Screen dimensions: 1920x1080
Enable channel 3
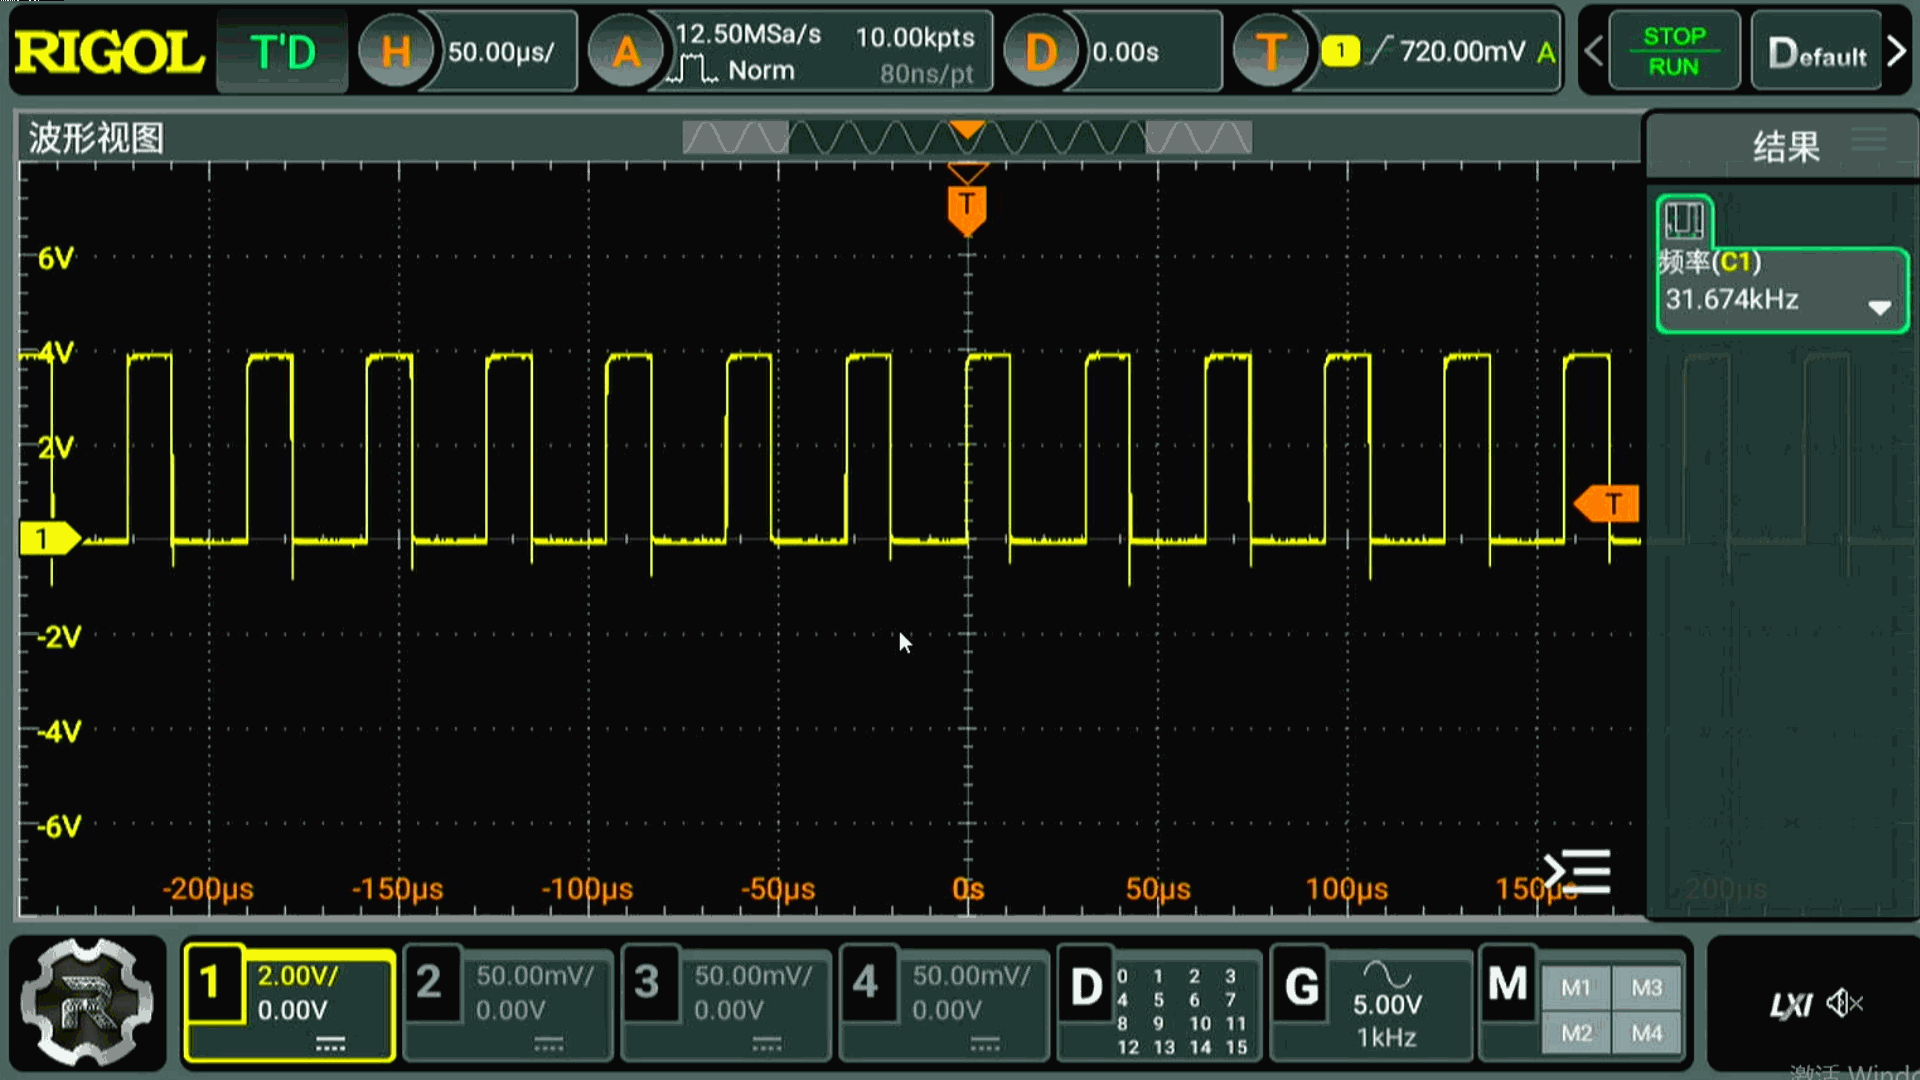(x=648, y=984)
